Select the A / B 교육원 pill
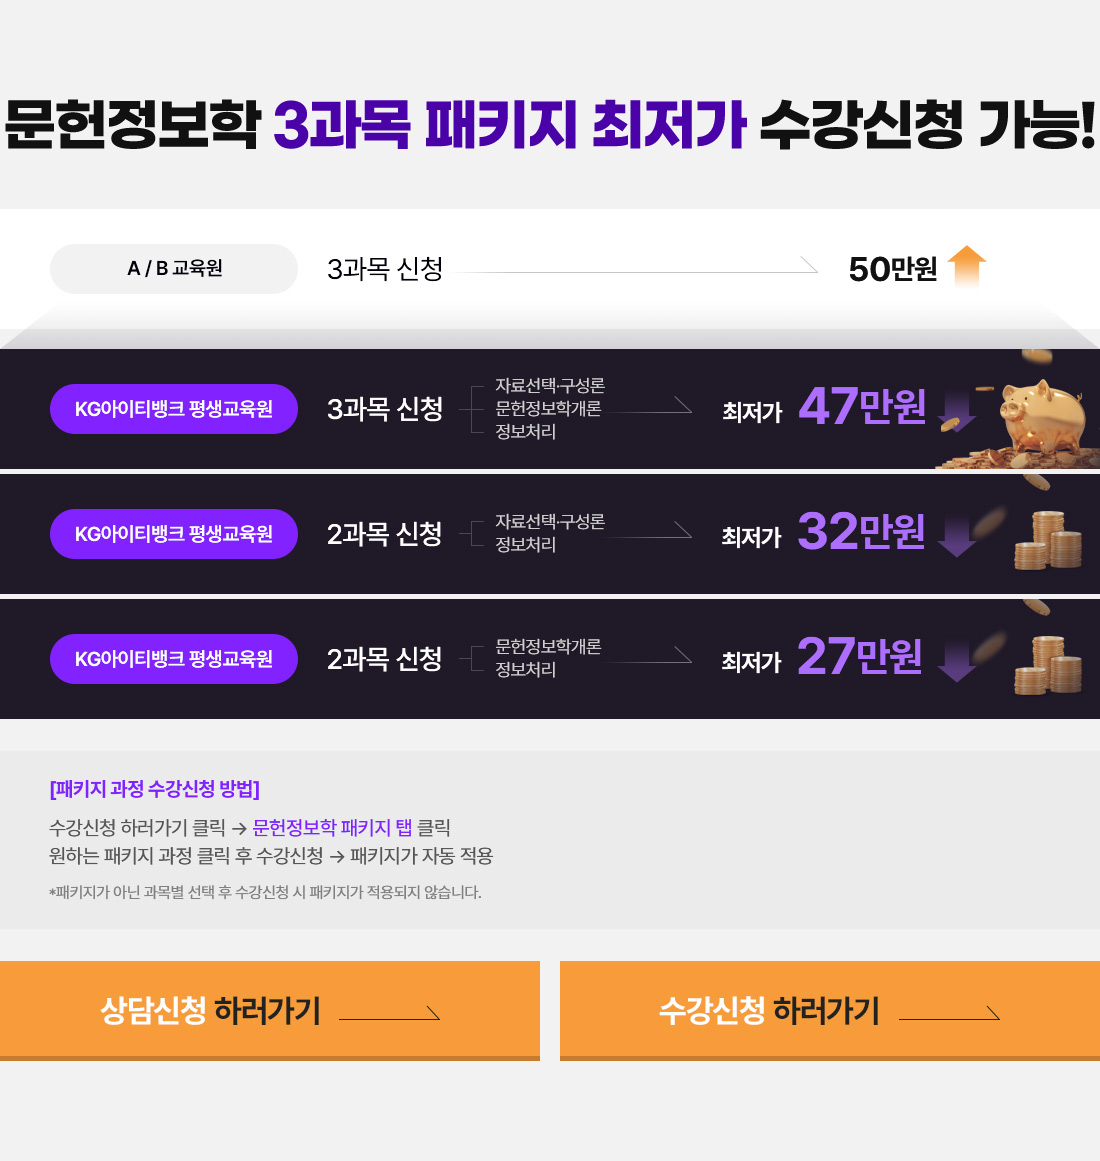Viewport: 1100px width, 1161px height. coord(173,268)
